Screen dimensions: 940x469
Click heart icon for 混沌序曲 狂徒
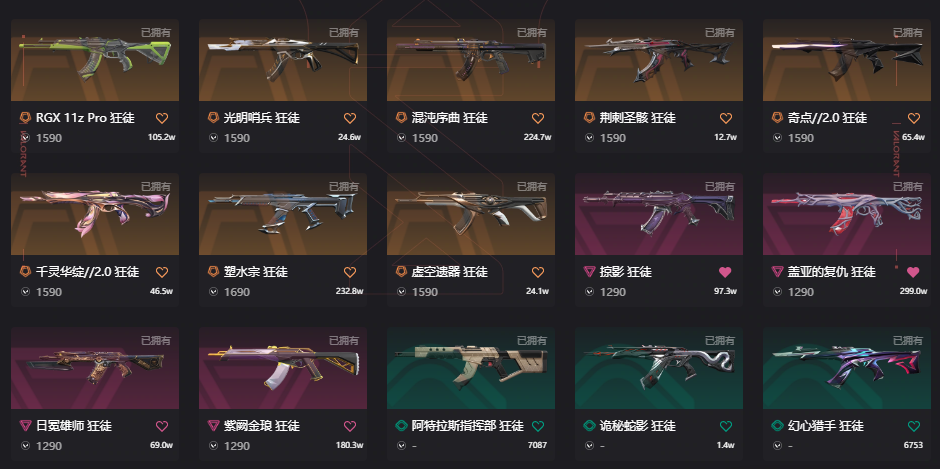click(x=538, y=118)
